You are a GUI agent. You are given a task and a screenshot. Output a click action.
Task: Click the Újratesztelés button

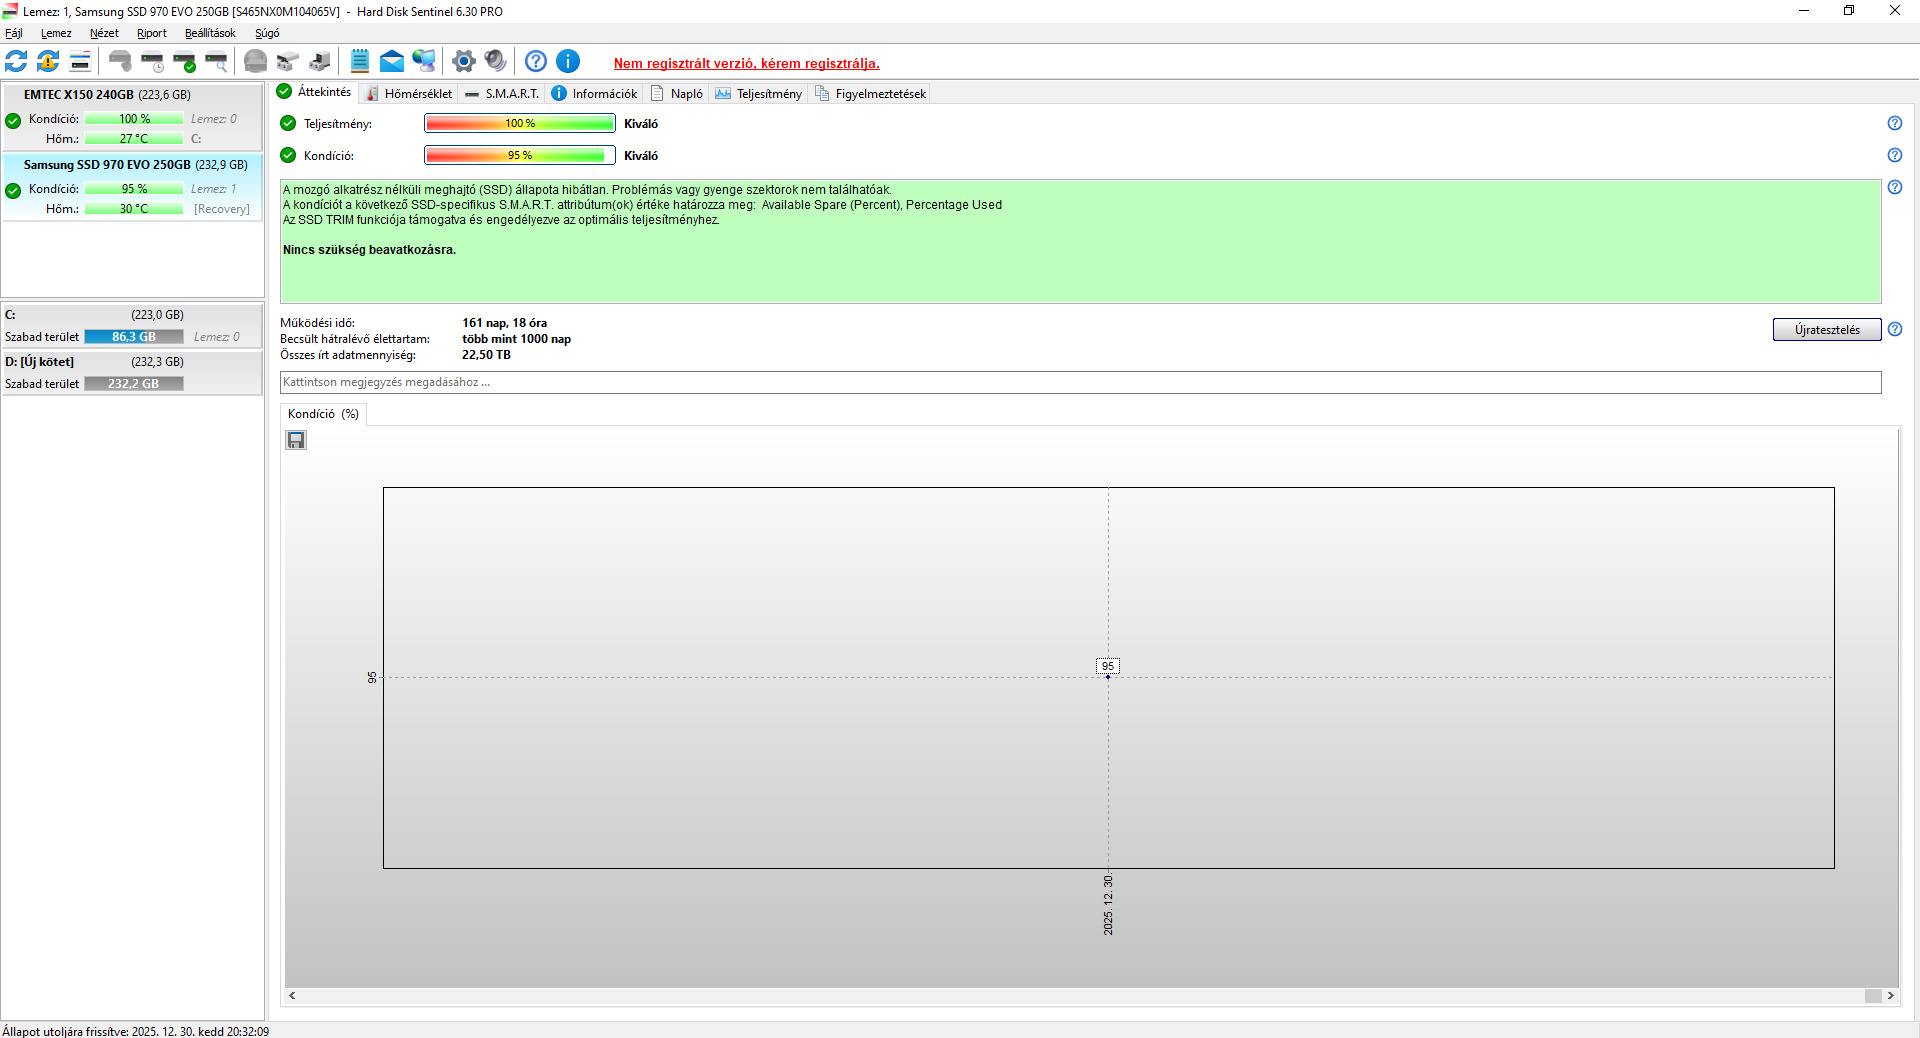(1827, 330)
